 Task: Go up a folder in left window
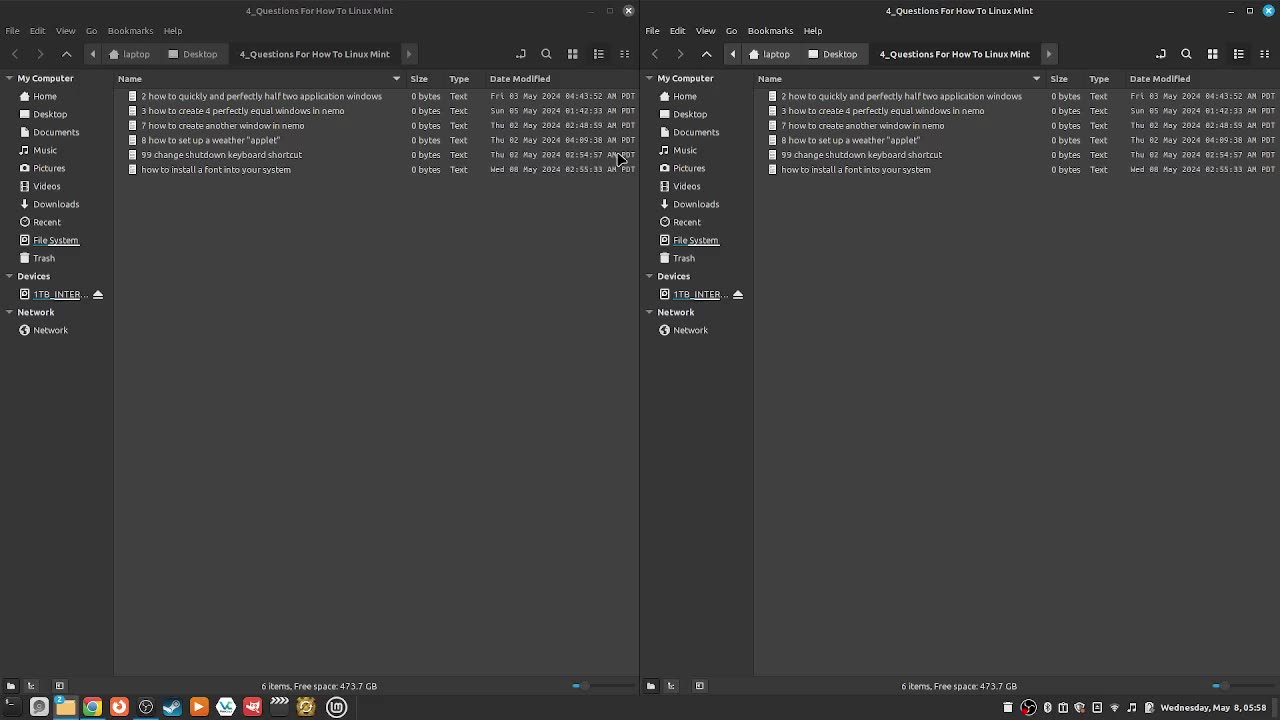67,54
